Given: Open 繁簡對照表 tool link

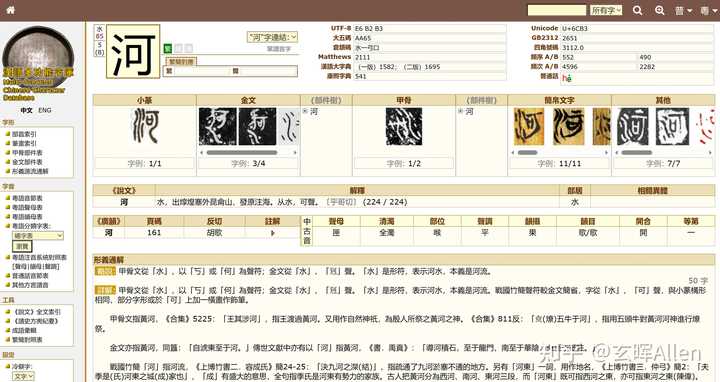Looking at the screenshot, I should 27,339.
